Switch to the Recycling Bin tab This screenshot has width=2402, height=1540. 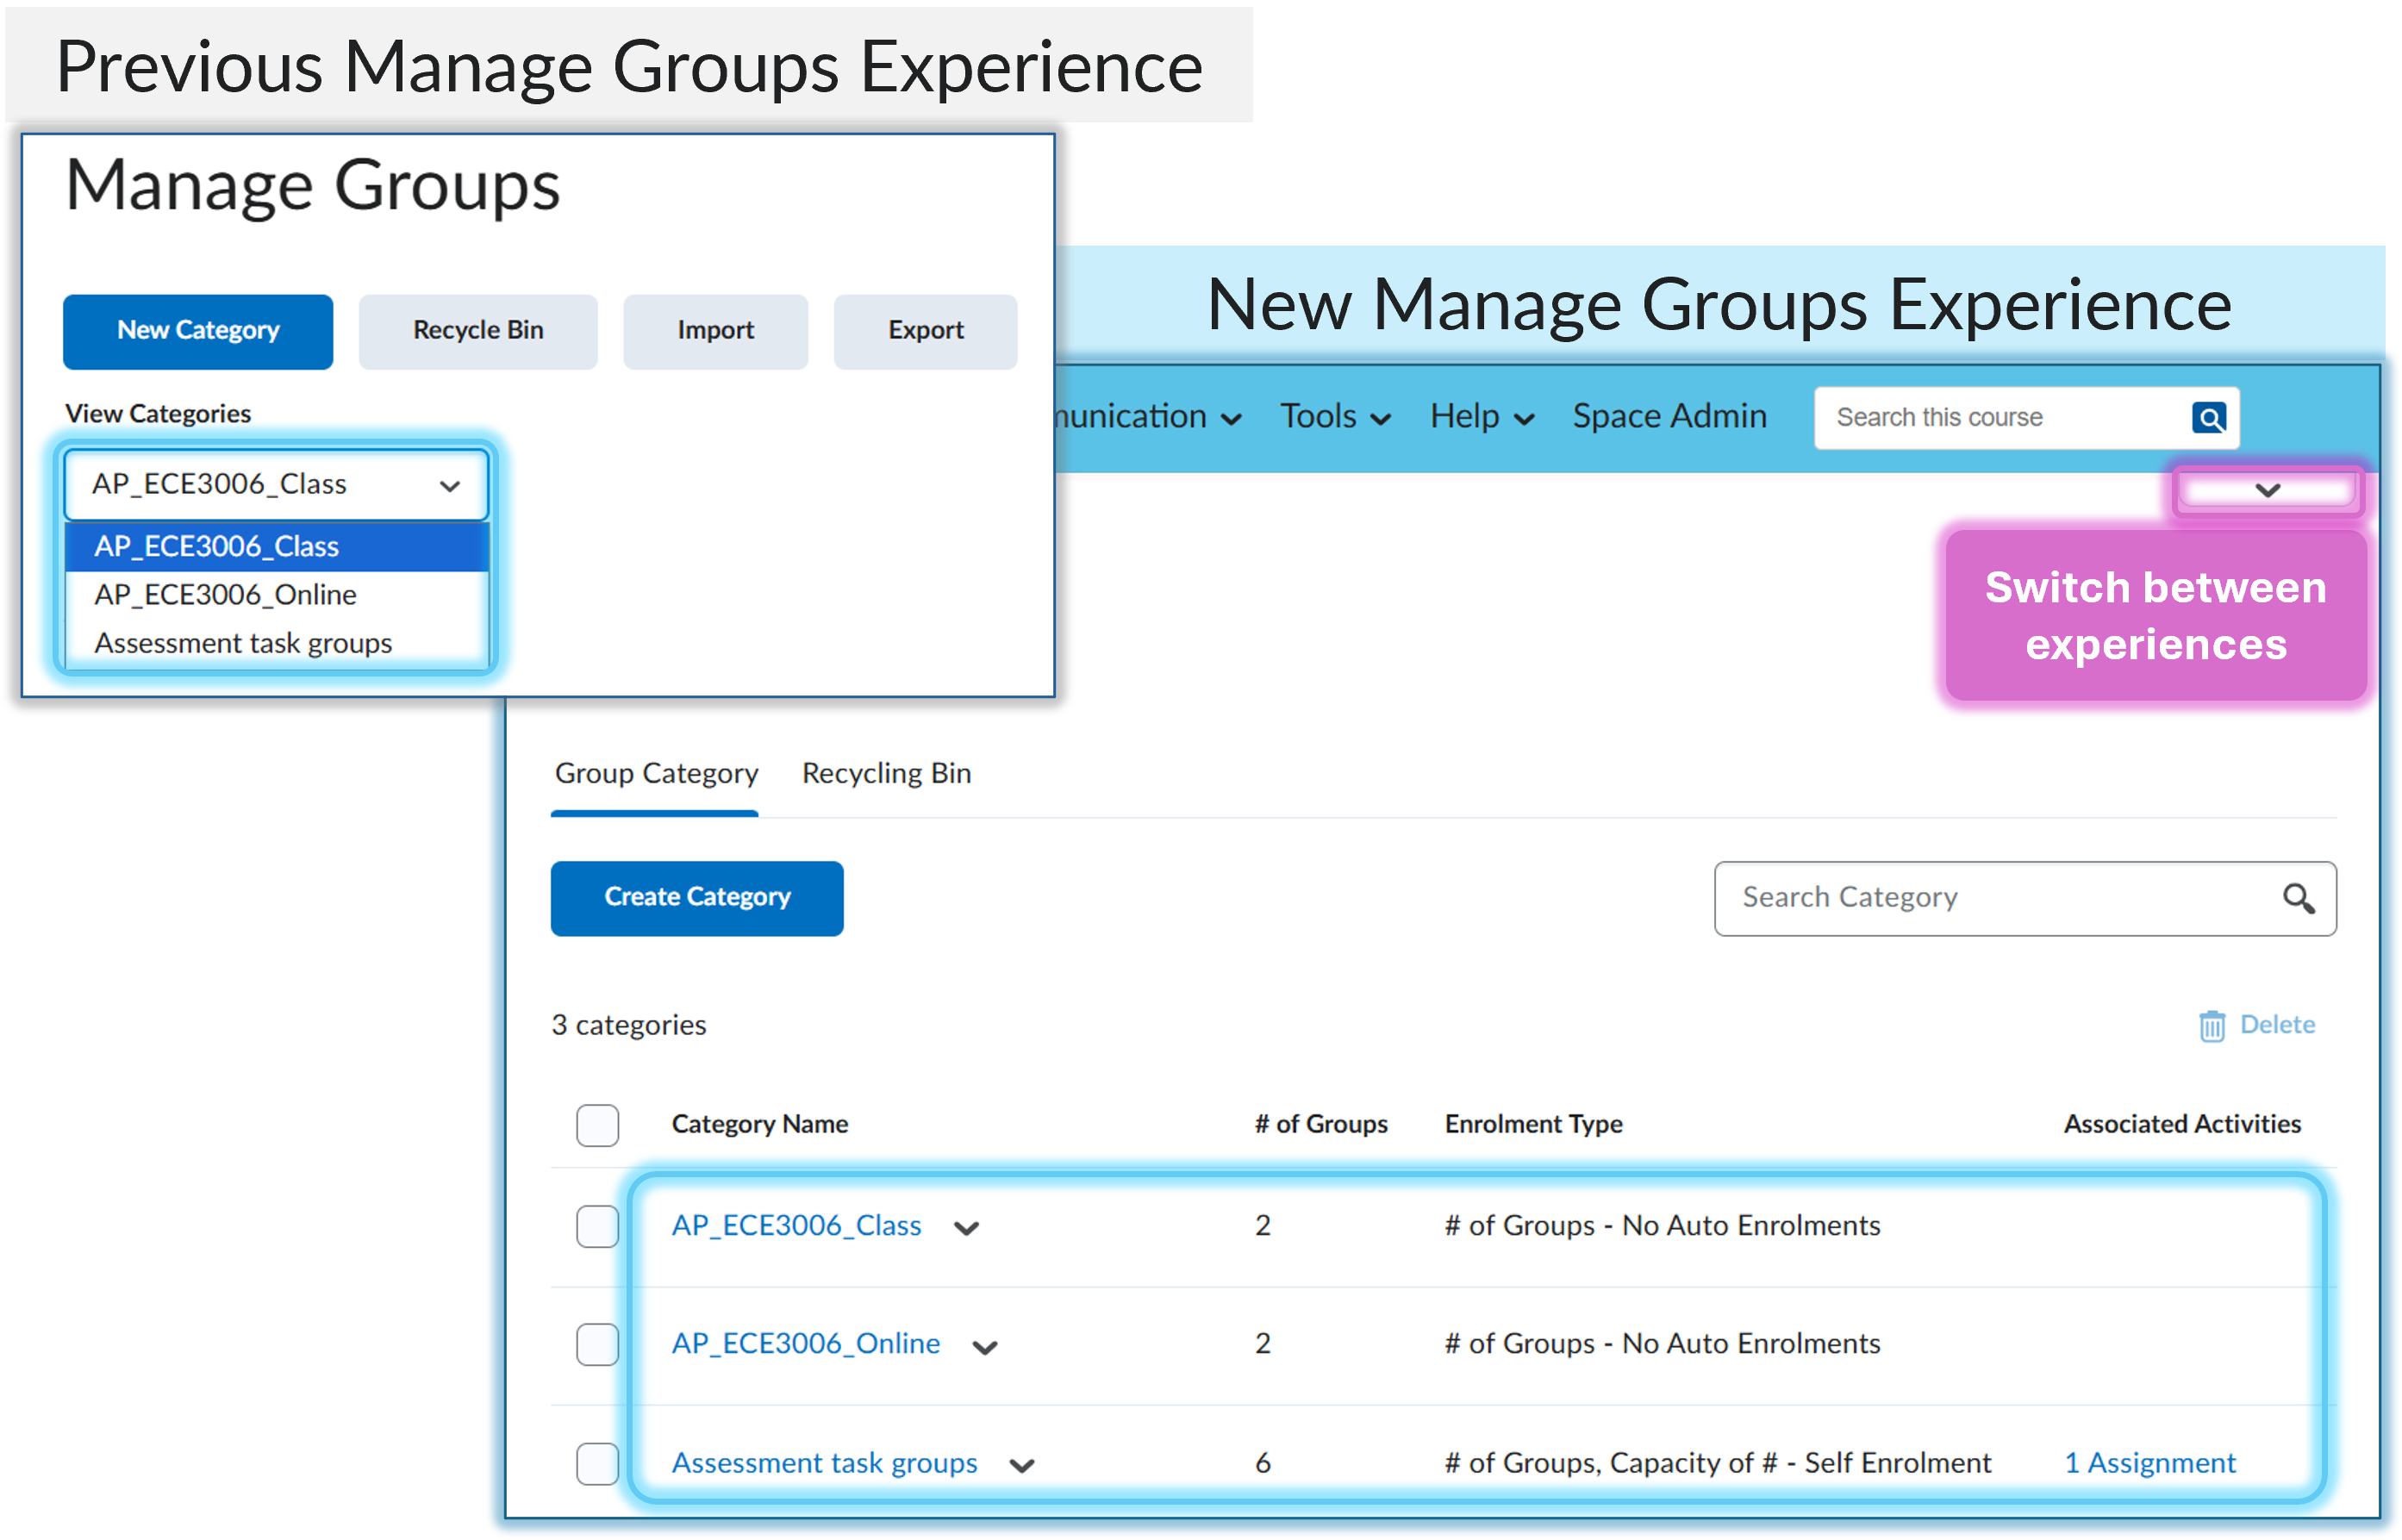point(886,773)
